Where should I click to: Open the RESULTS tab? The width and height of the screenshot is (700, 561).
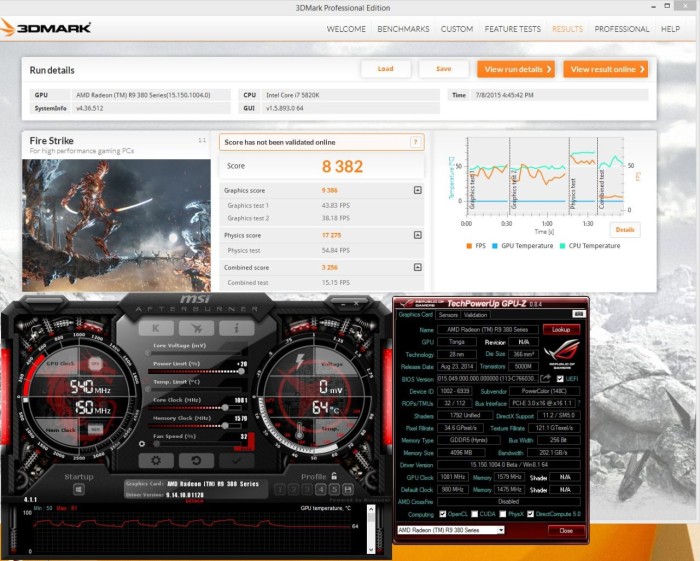tap(567, 29)
